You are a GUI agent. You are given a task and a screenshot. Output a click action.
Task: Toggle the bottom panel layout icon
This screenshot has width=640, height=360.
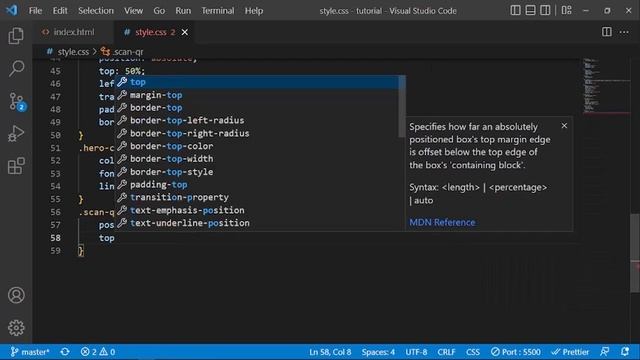[530, 10]
